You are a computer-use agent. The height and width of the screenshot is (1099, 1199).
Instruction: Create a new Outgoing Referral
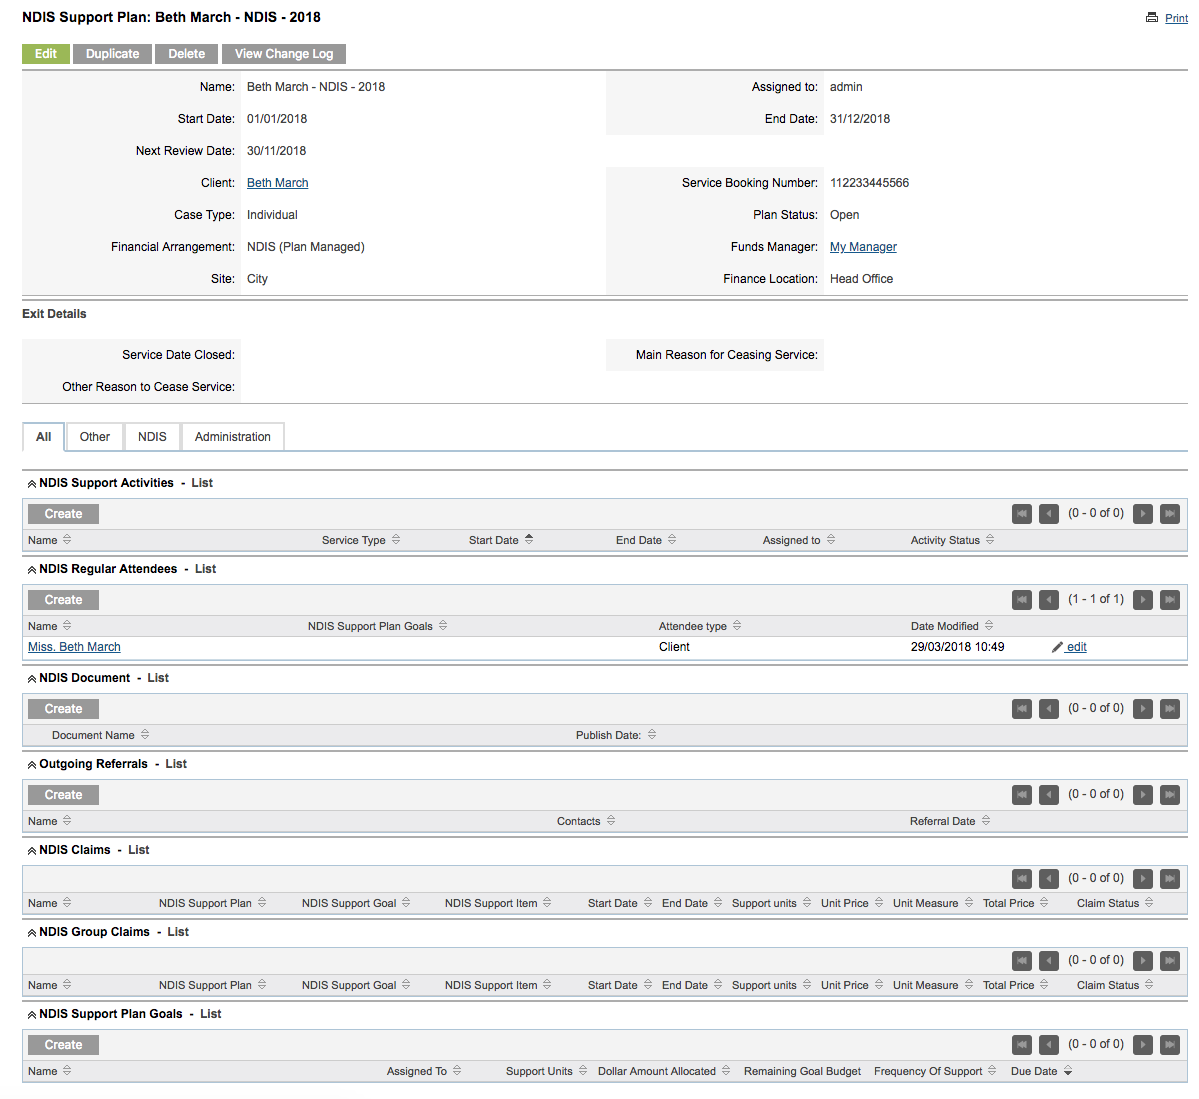pyautogui.click(x=63, y=795)
